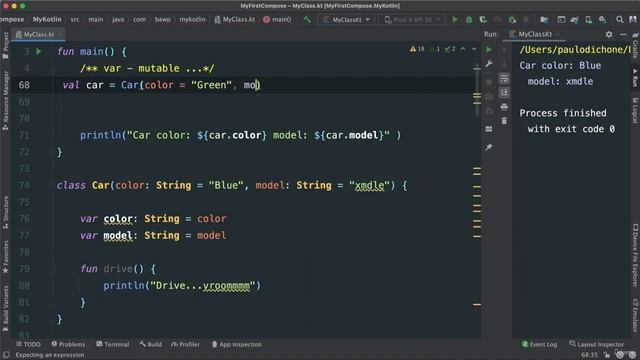This screenshot has width=640, height=360.
Task: Toggle tool window bars with the bottom-left corner icon
Action: click(x=6, y=355)
